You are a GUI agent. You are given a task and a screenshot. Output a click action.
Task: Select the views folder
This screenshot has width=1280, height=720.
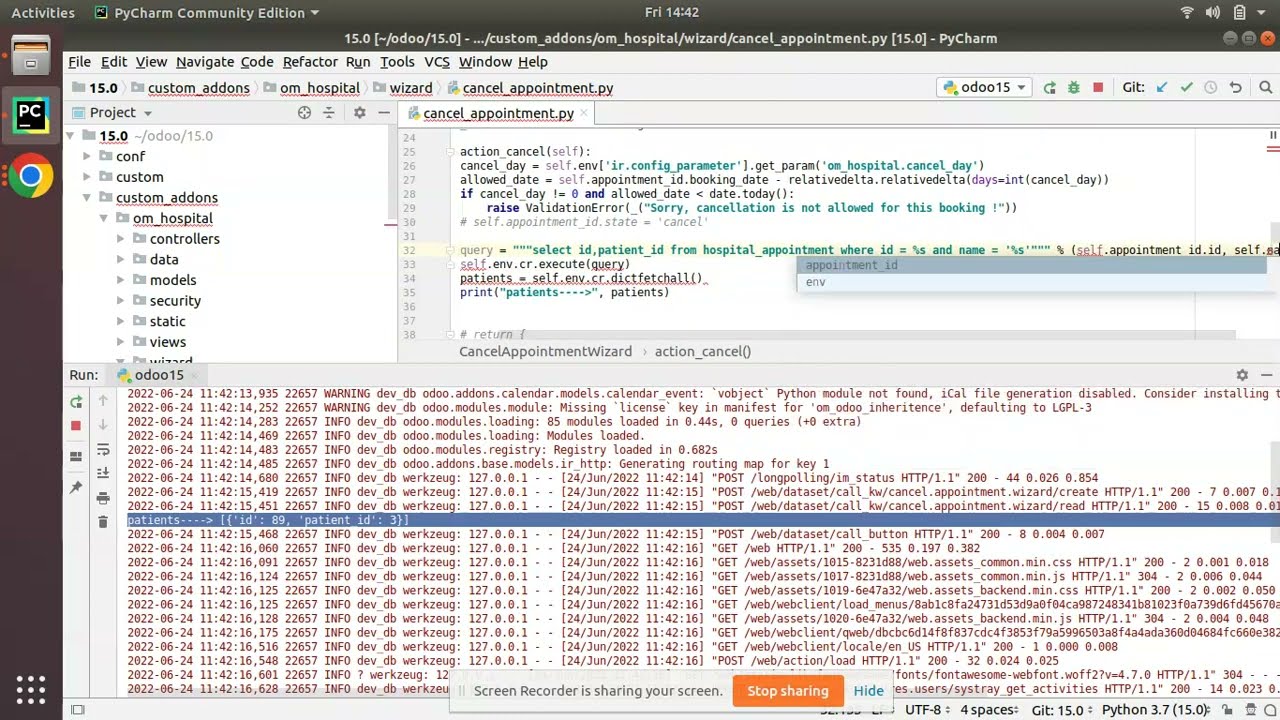point(167,342)
